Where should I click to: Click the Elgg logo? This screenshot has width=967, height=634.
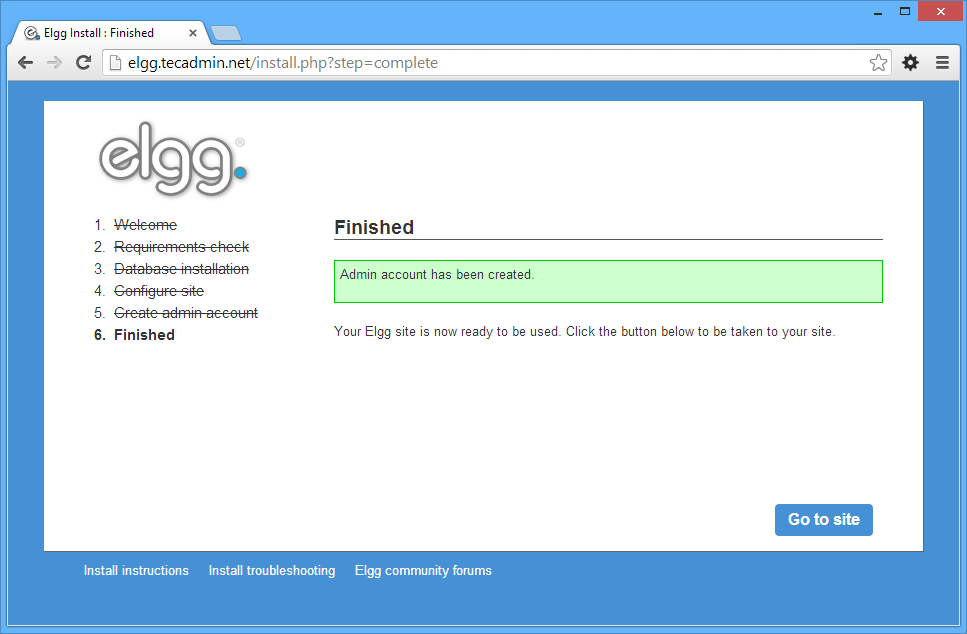(x=173, y=159)
